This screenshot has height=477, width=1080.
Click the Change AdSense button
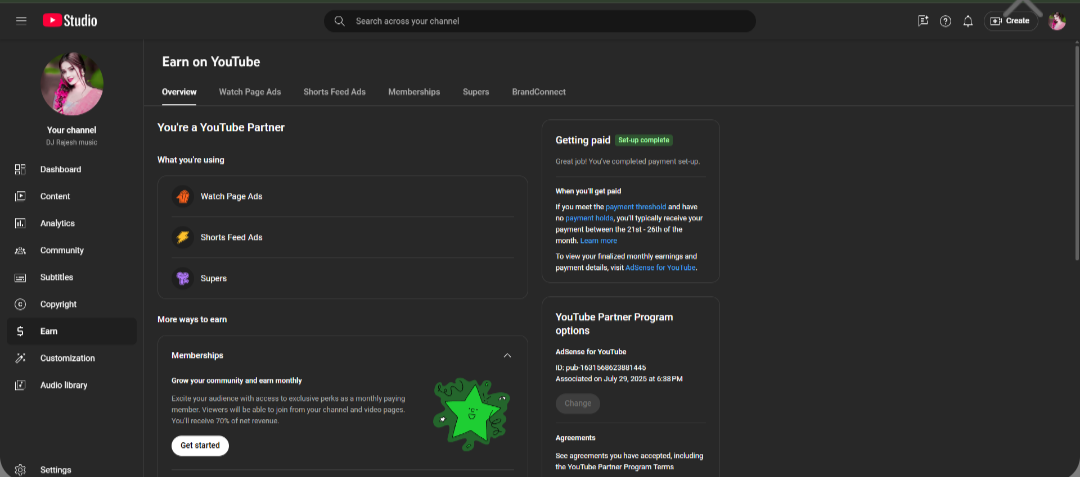(578, 403)
